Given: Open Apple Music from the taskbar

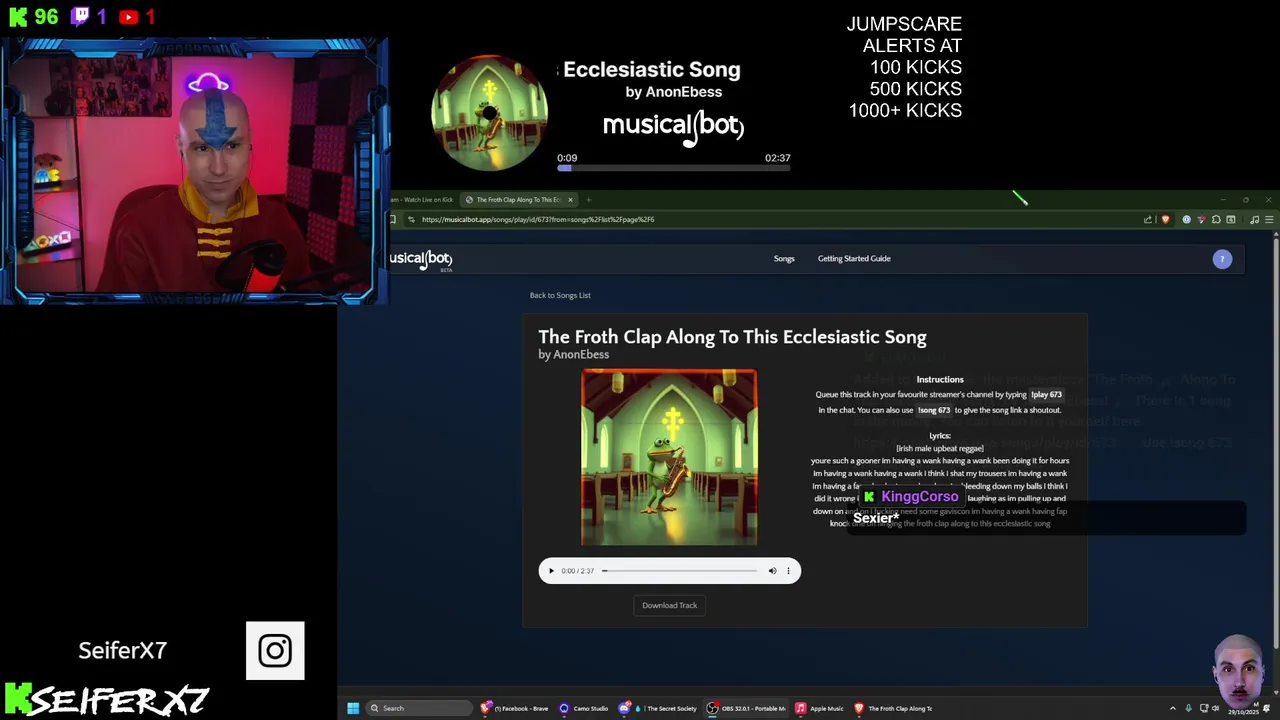Looking at the screenshot, I should click(x=820, y=708).
